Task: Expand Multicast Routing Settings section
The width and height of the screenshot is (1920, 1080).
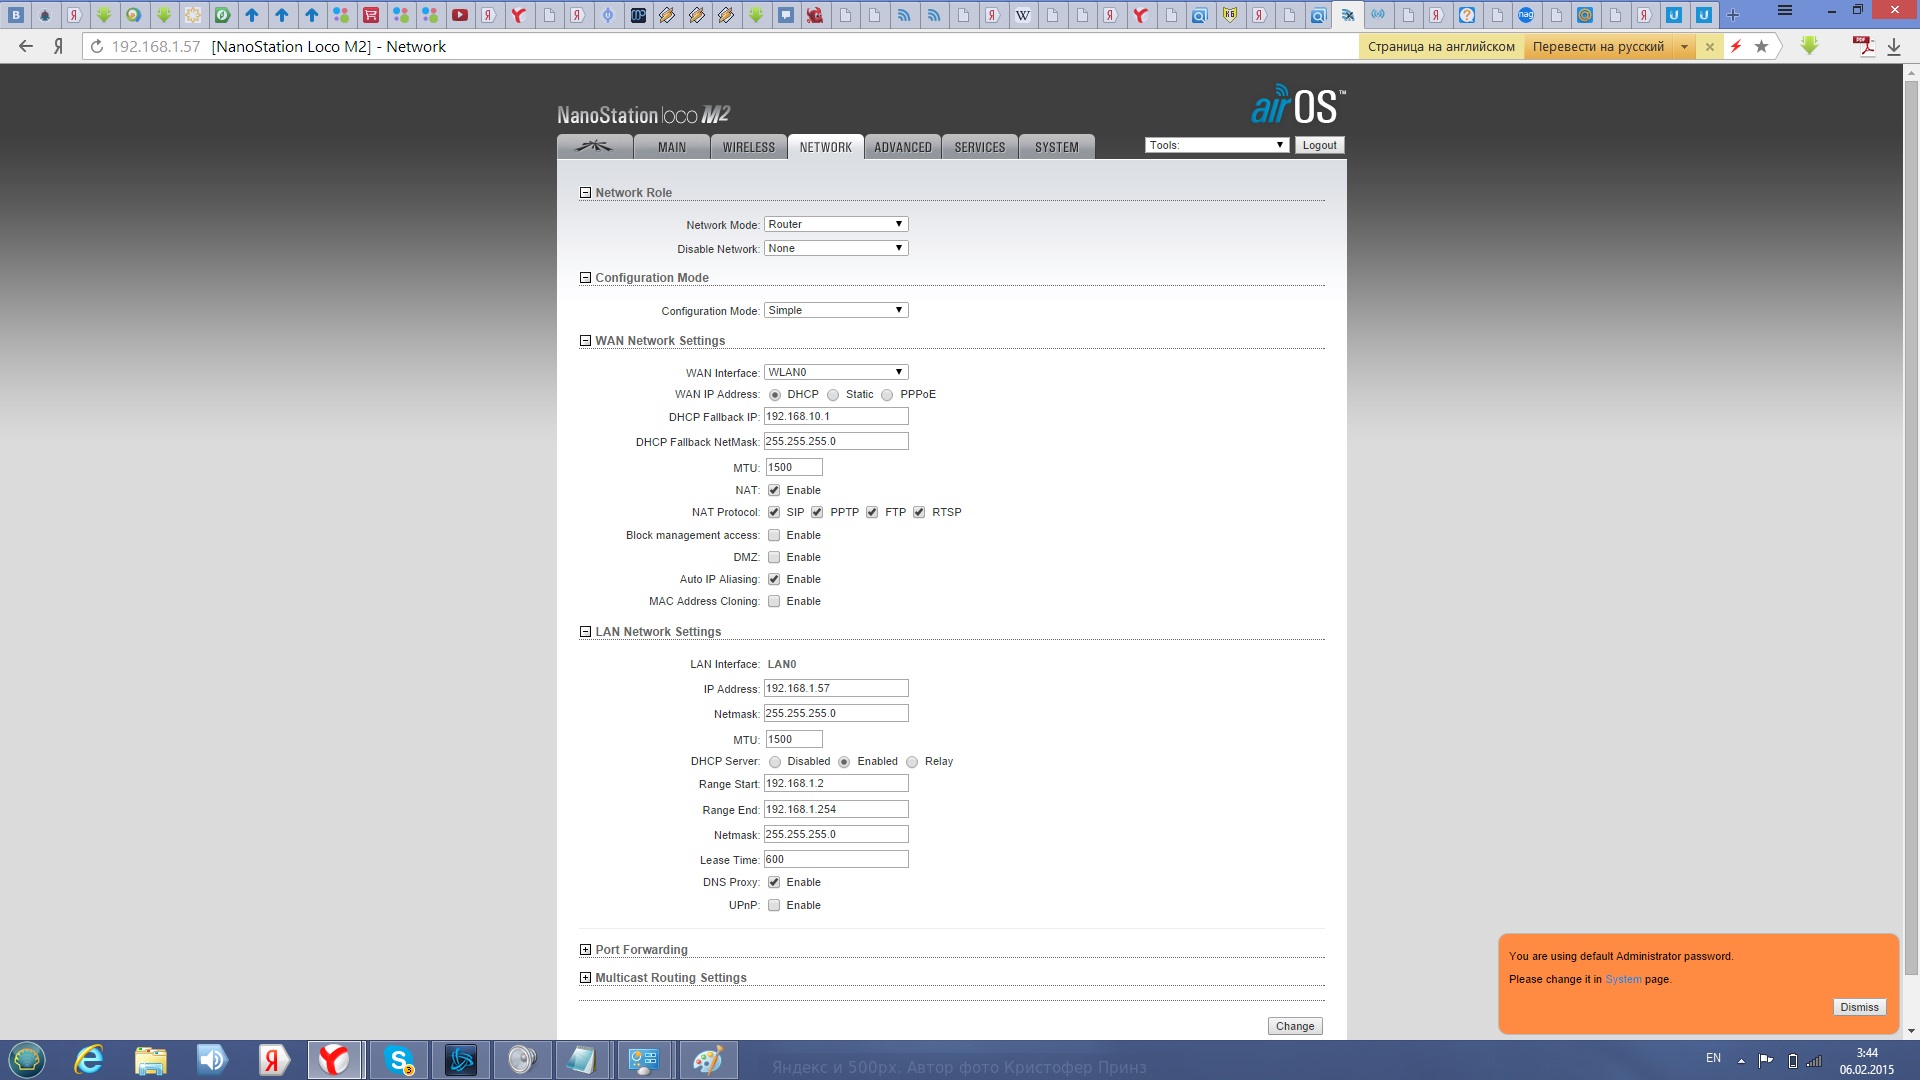Action: 585,978
